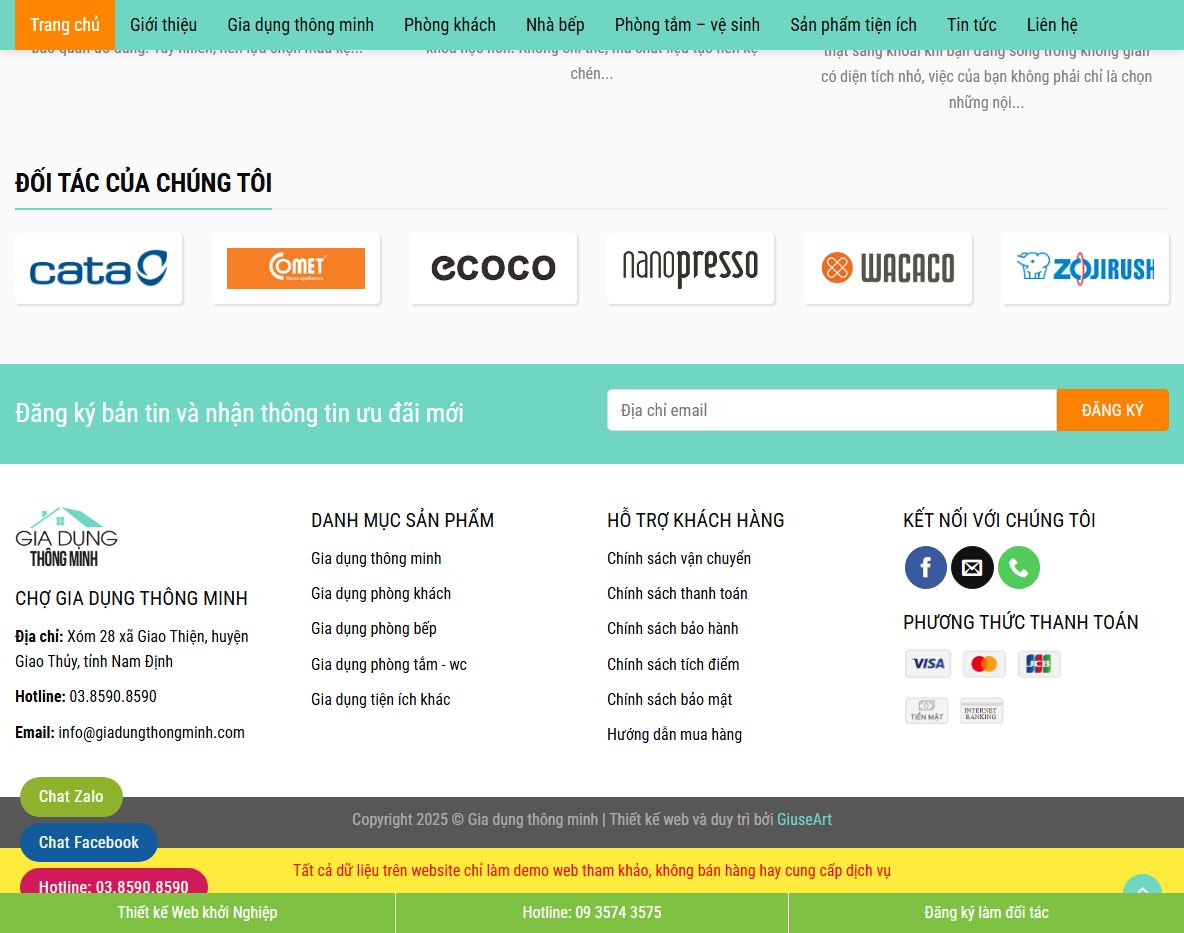Open footer link Gia dụng phòng bếp
Viewport: 1184px width, 933px height.
coord(374,629)
